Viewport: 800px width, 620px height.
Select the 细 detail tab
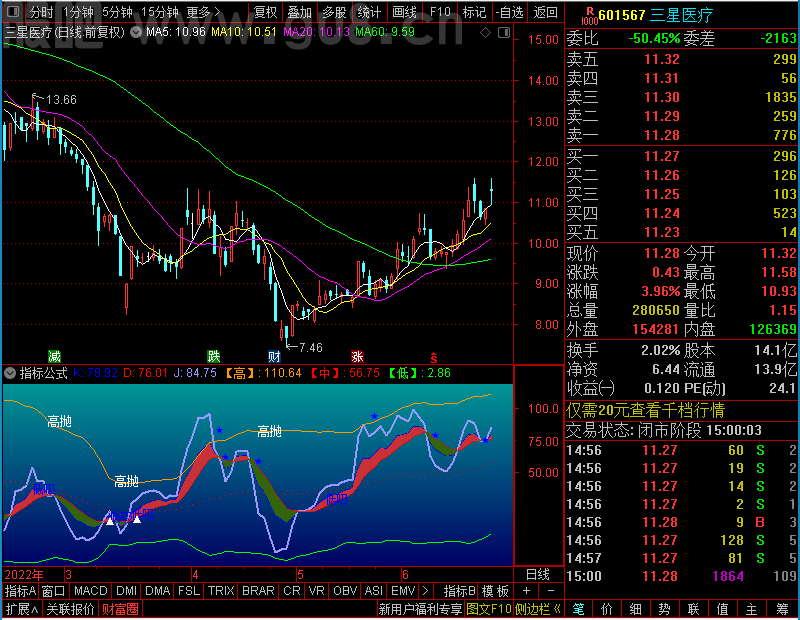[635, 609]
